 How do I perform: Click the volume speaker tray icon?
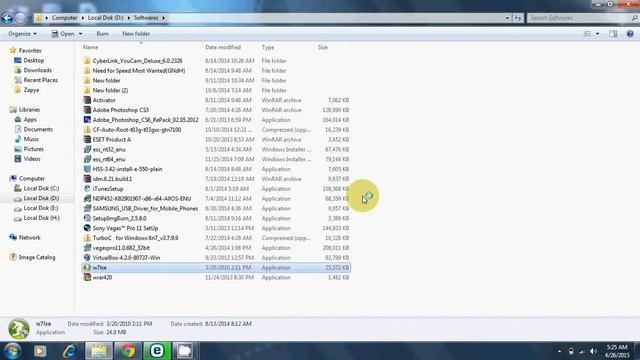(593, 351)
